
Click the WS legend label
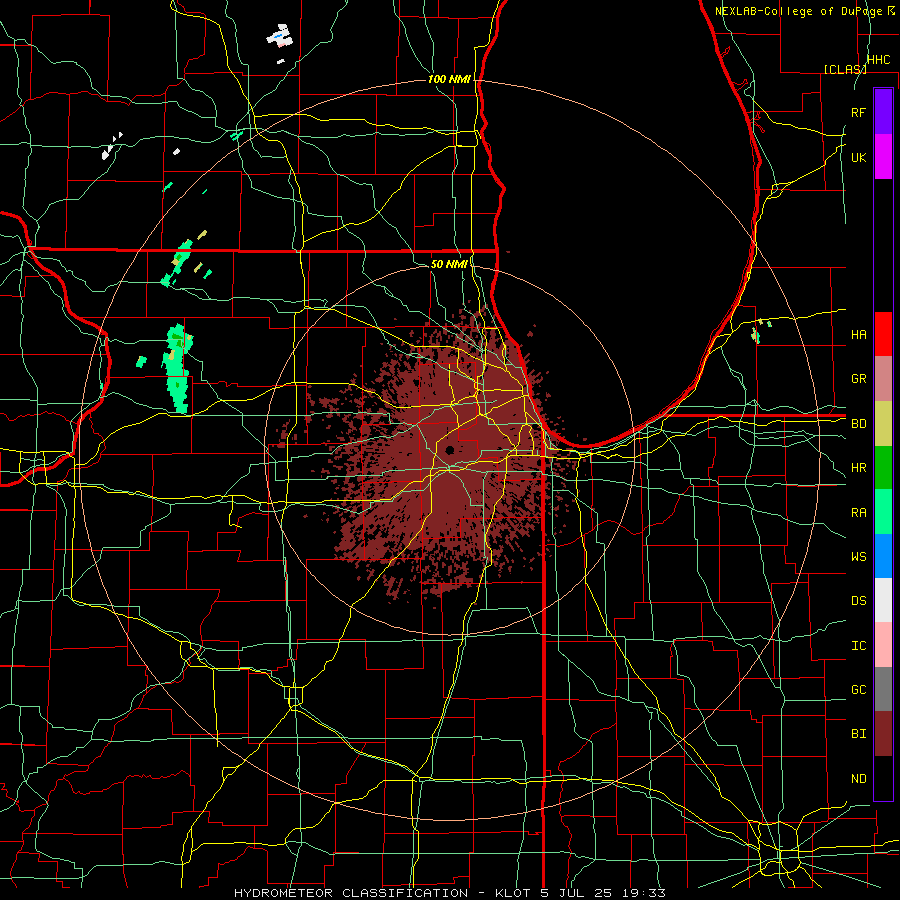click(x=858, y=556)
